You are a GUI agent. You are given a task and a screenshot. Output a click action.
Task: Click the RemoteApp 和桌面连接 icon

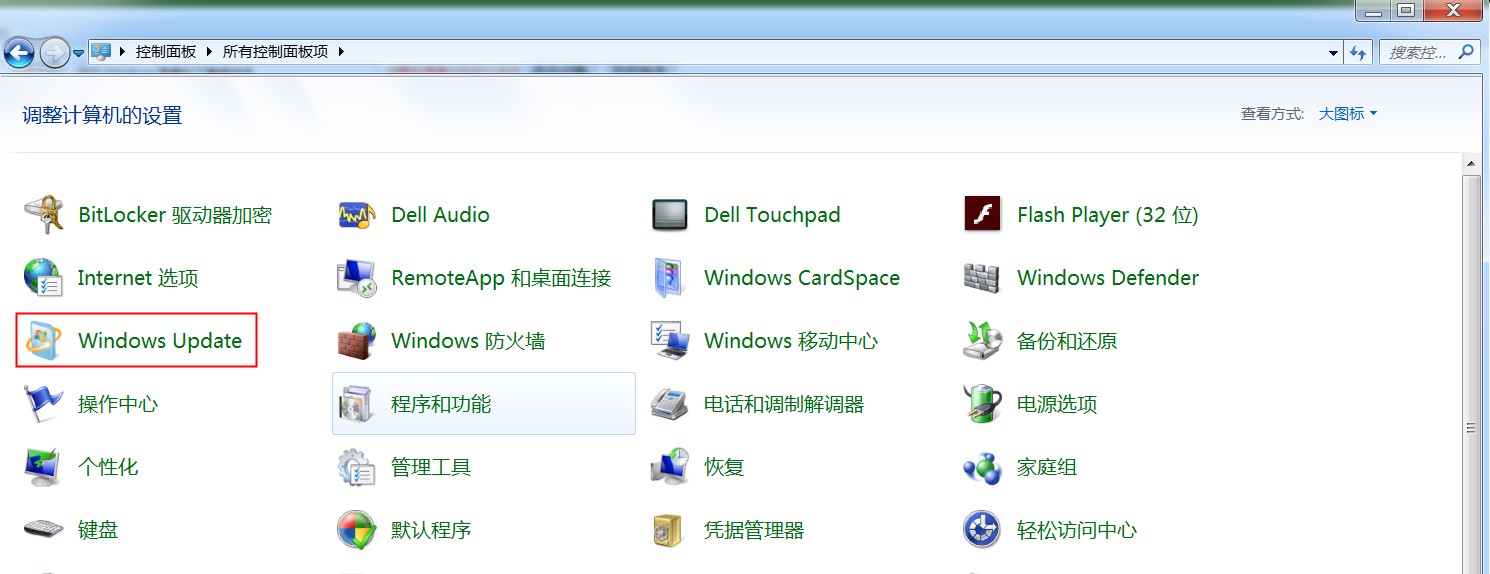[357, 278]
